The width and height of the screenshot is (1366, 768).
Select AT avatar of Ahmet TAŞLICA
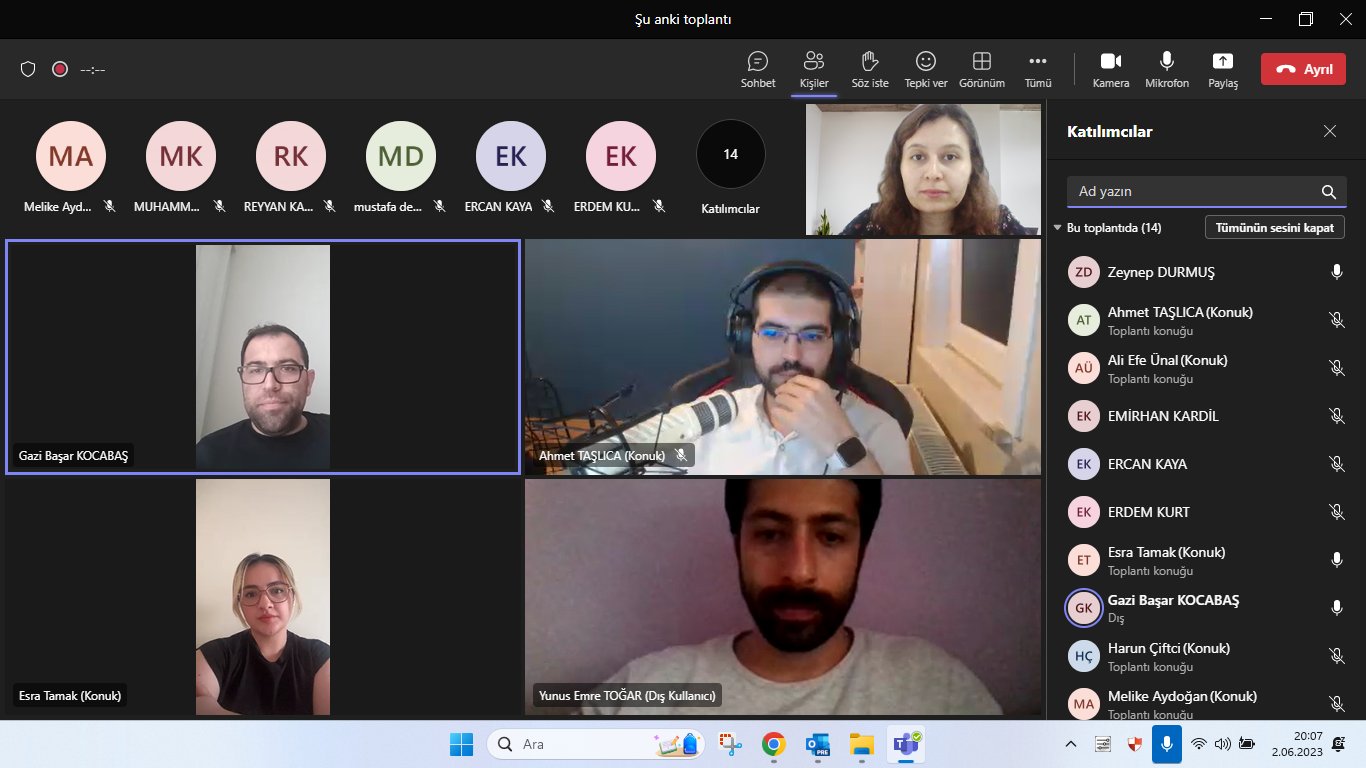click(1084, 320)
